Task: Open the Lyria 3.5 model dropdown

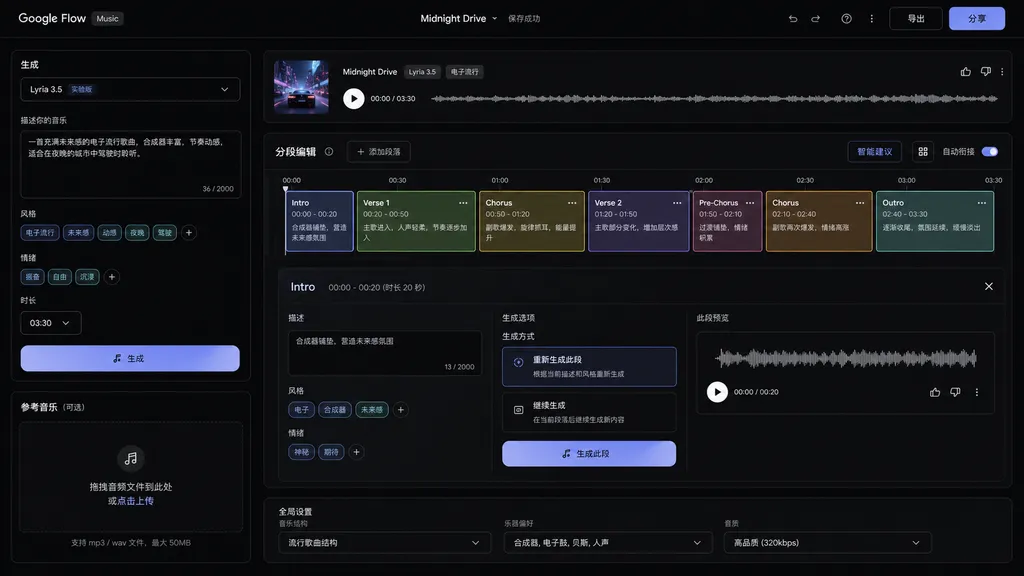Action: 130,89
